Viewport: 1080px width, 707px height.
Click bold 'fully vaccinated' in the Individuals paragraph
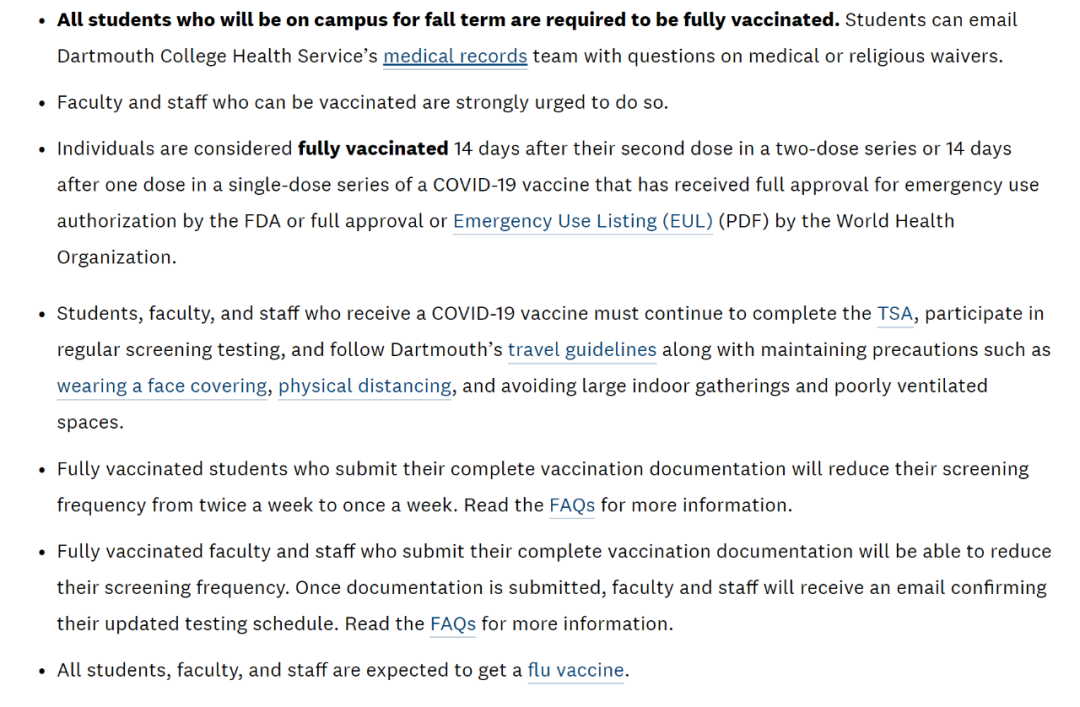pyautogui.click(x=372, y=149)
